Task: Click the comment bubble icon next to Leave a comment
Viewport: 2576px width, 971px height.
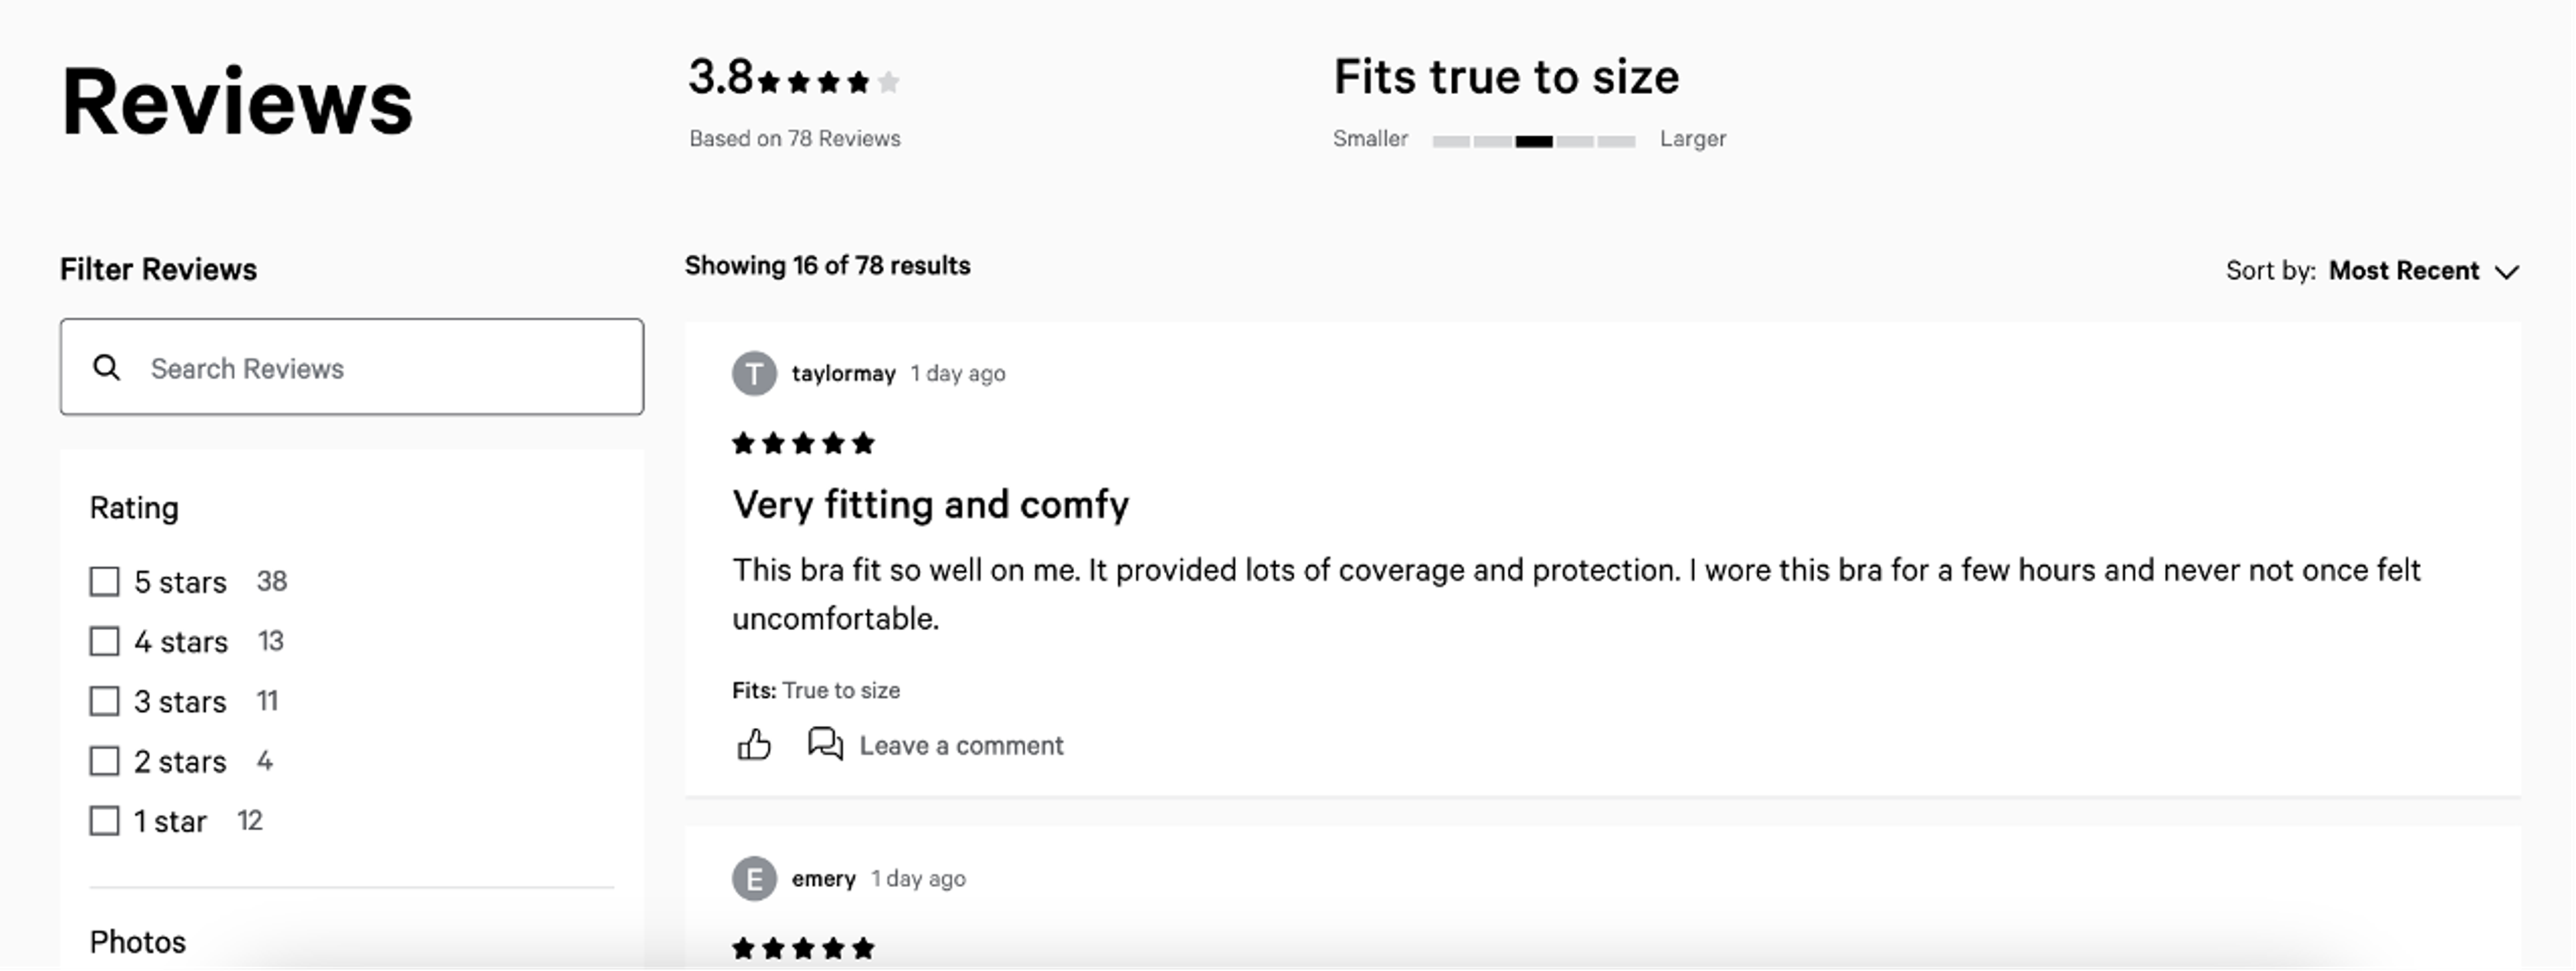Action: [x=824, y=744]
